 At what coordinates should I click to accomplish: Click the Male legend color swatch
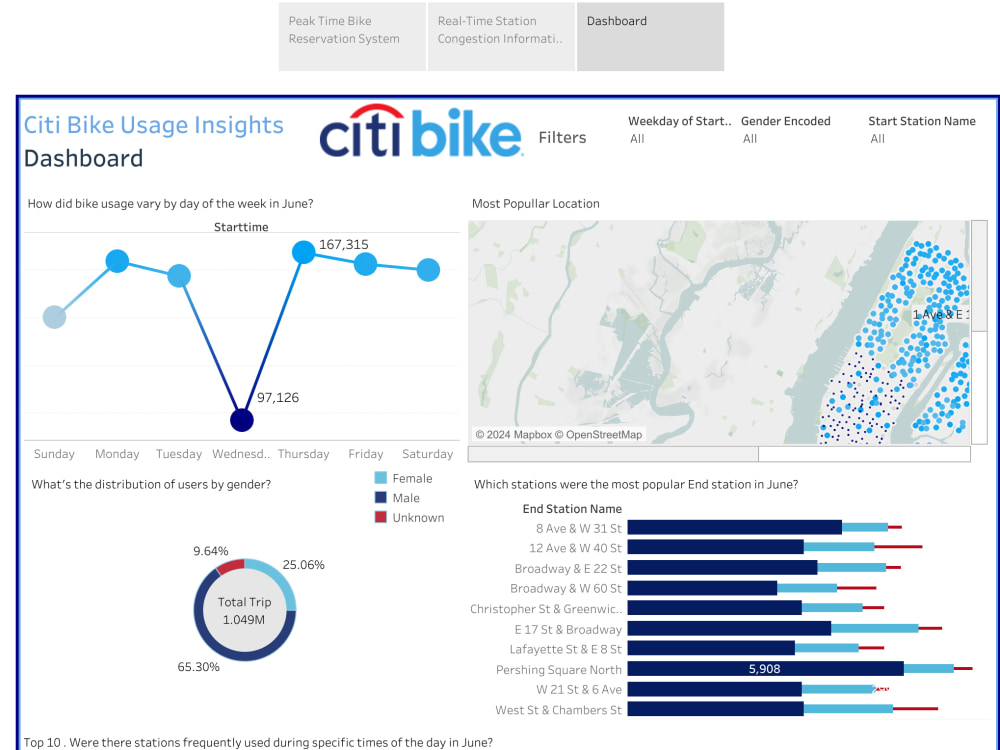[x=381, y=498]
